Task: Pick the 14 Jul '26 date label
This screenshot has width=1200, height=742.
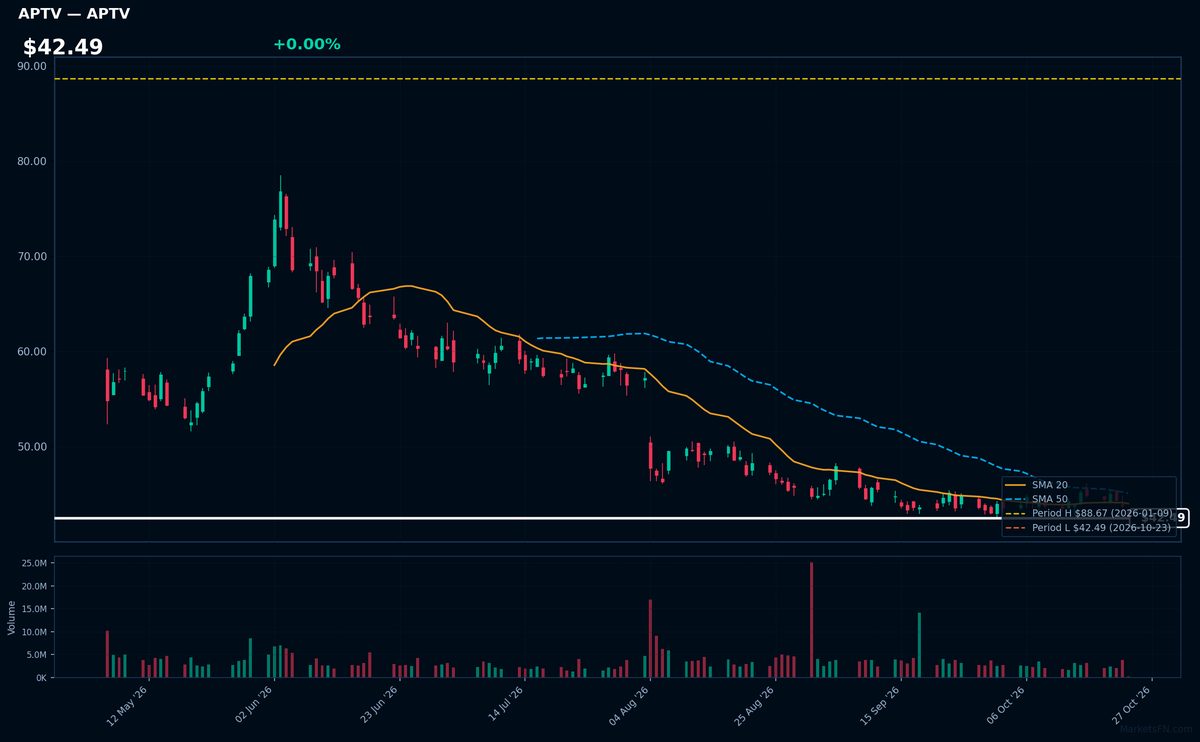Action: coord(505,704)
